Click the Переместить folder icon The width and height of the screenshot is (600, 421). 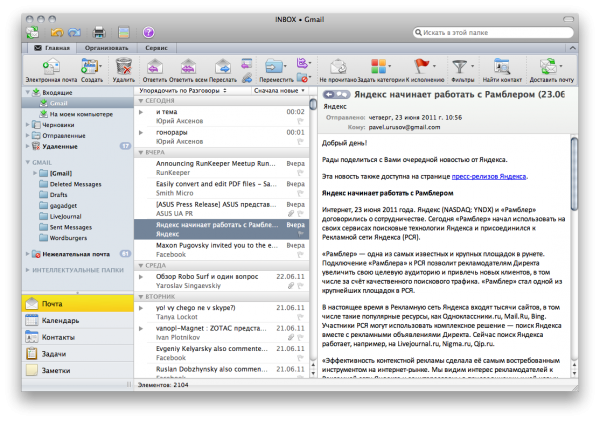(274, 67)
